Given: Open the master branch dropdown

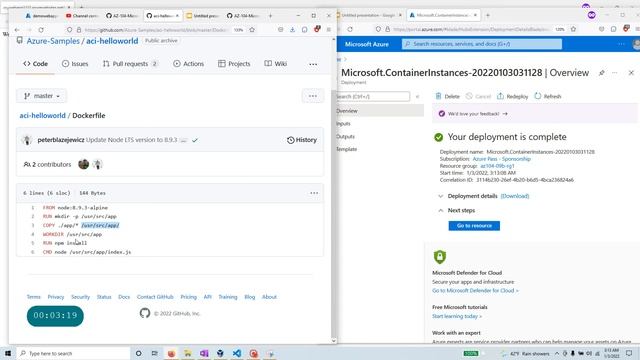Looking at the screenshot, I should pos(42,96).
